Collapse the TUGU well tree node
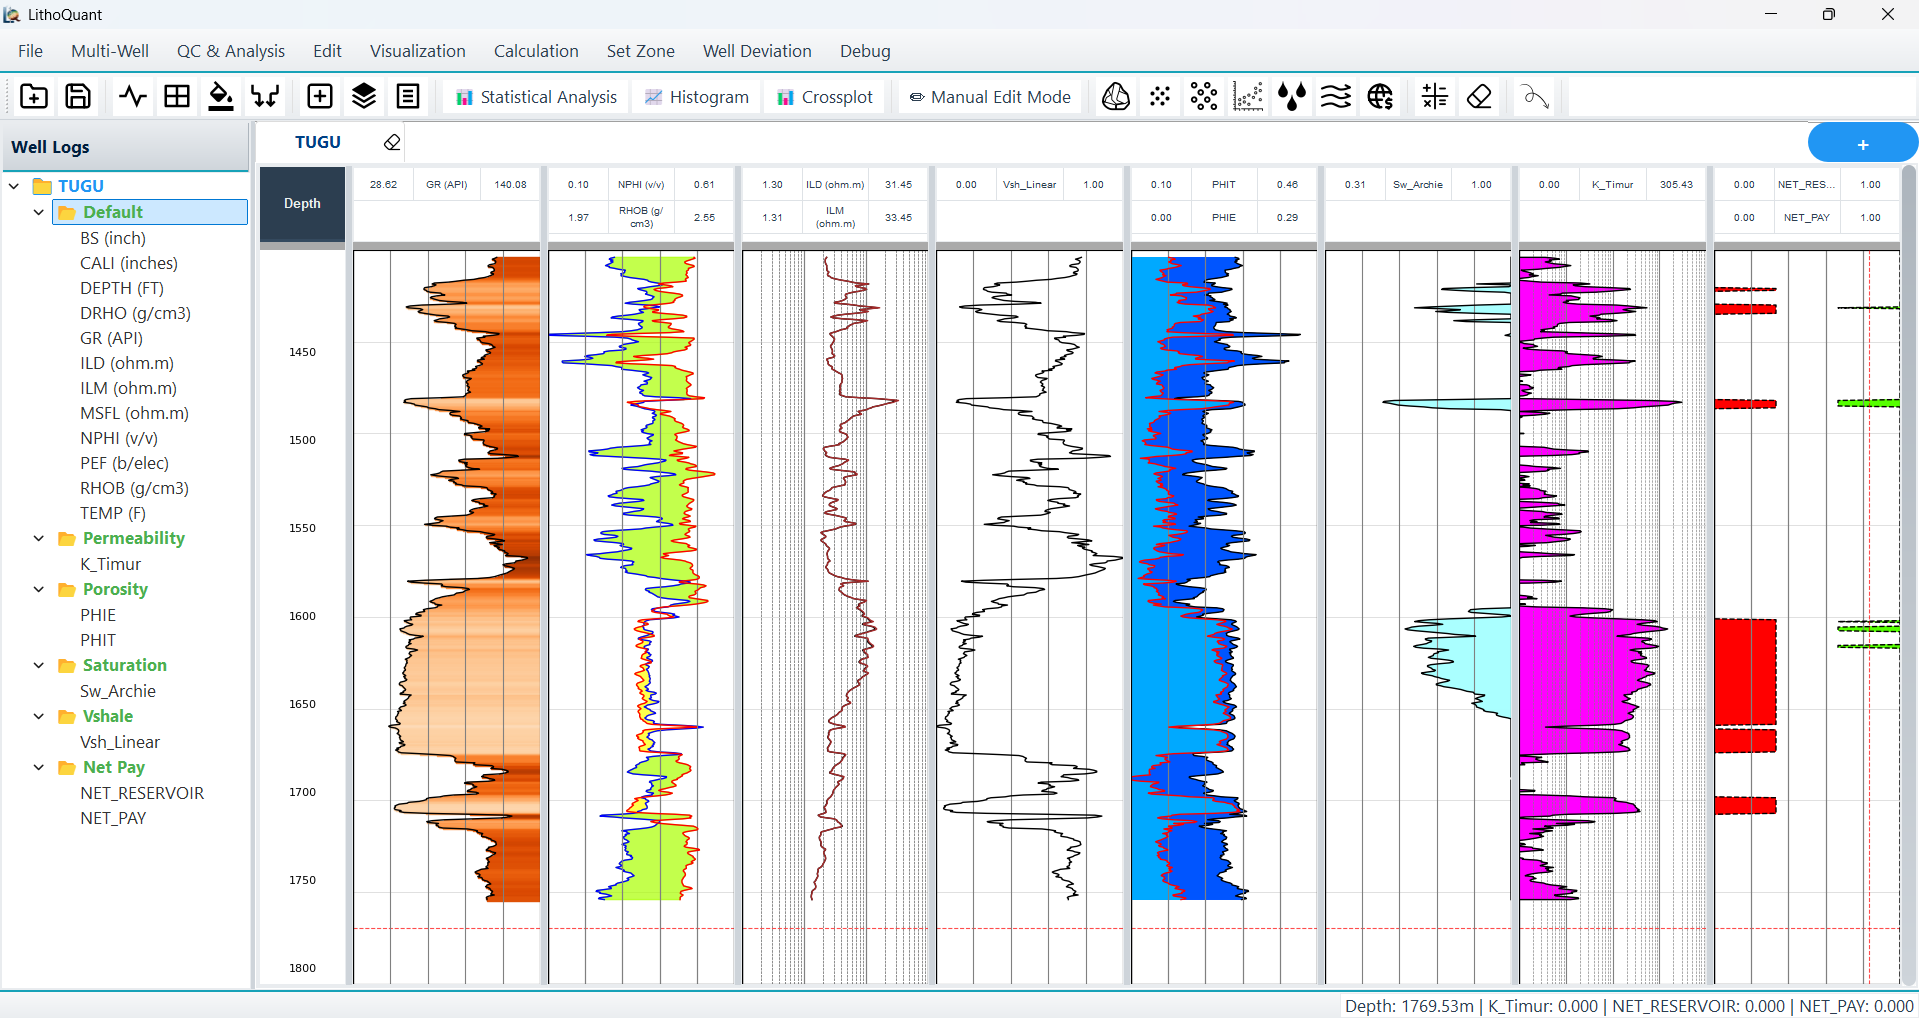1919x1018 pixels. [x=15, y=186]
